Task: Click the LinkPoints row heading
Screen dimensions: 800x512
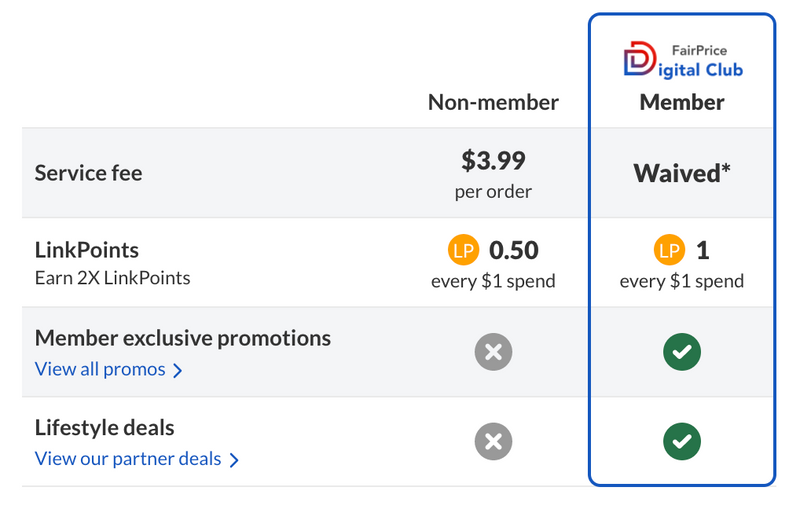Action: point(87,250)
